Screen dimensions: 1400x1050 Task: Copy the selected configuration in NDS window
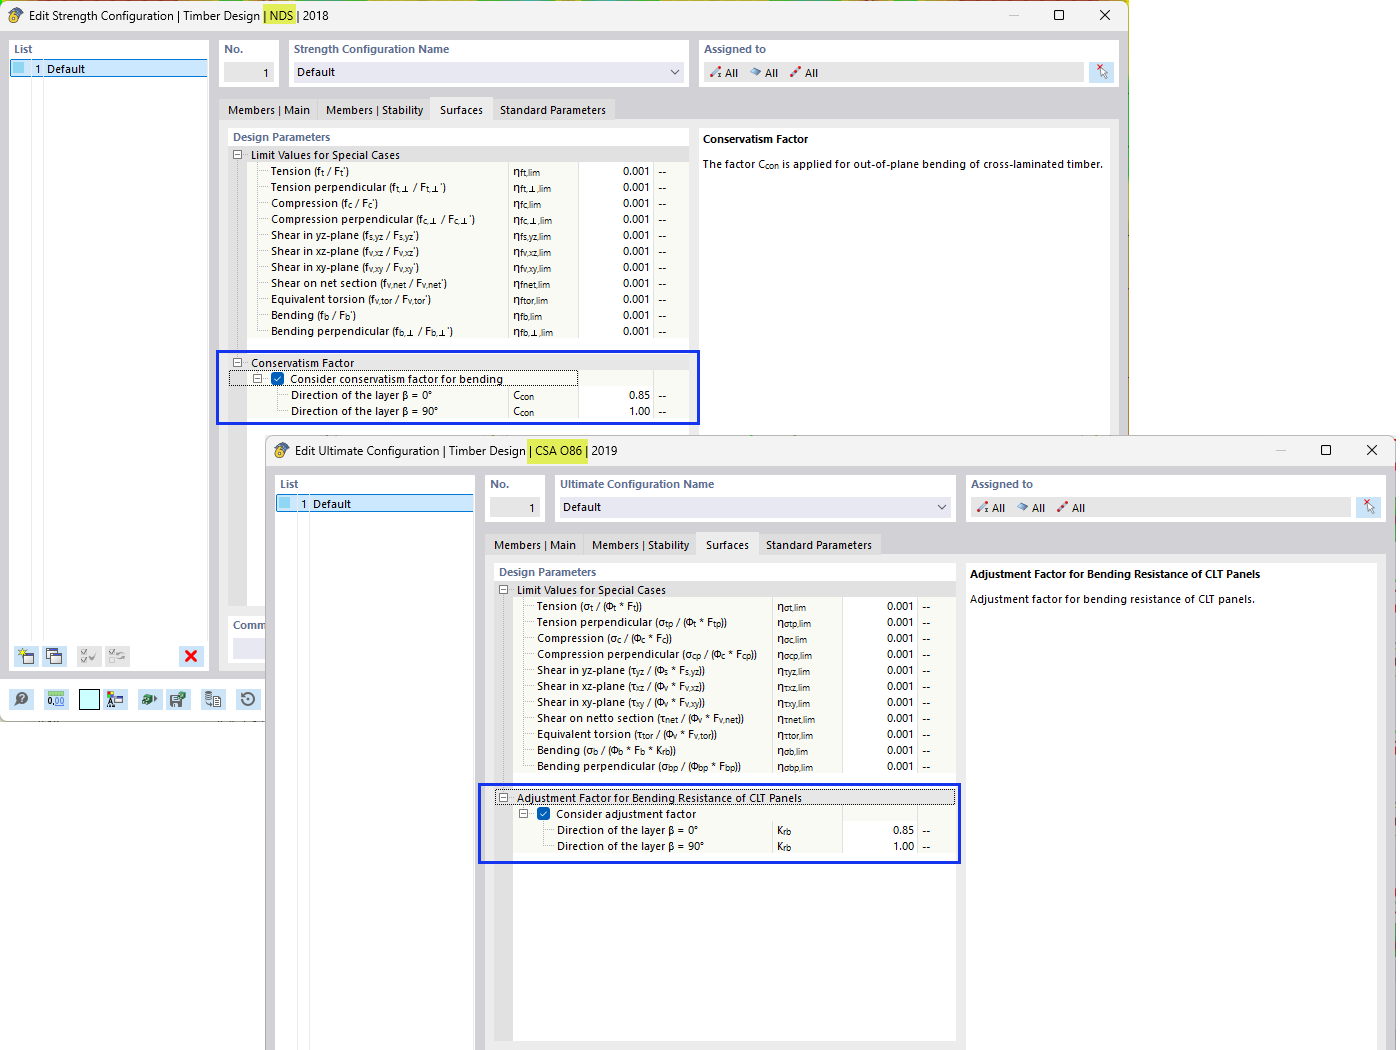click(54, 656)
